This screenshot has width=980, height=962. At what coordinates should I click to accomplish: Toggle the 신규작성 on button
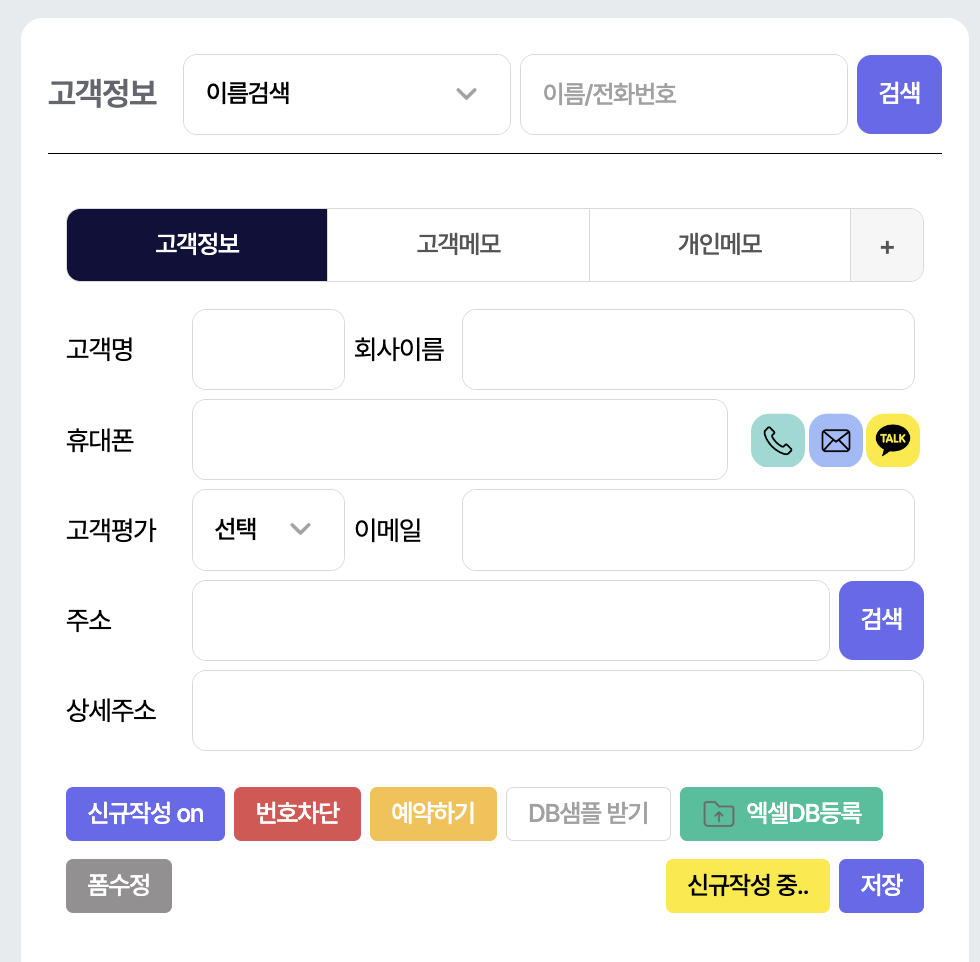click(145, 814)
